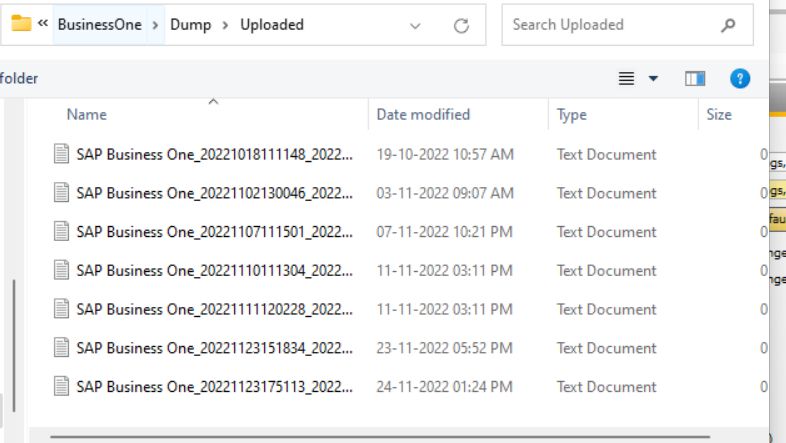Open Help with the question mark
This screenshot has width=786, height=443.
[740, 78]
